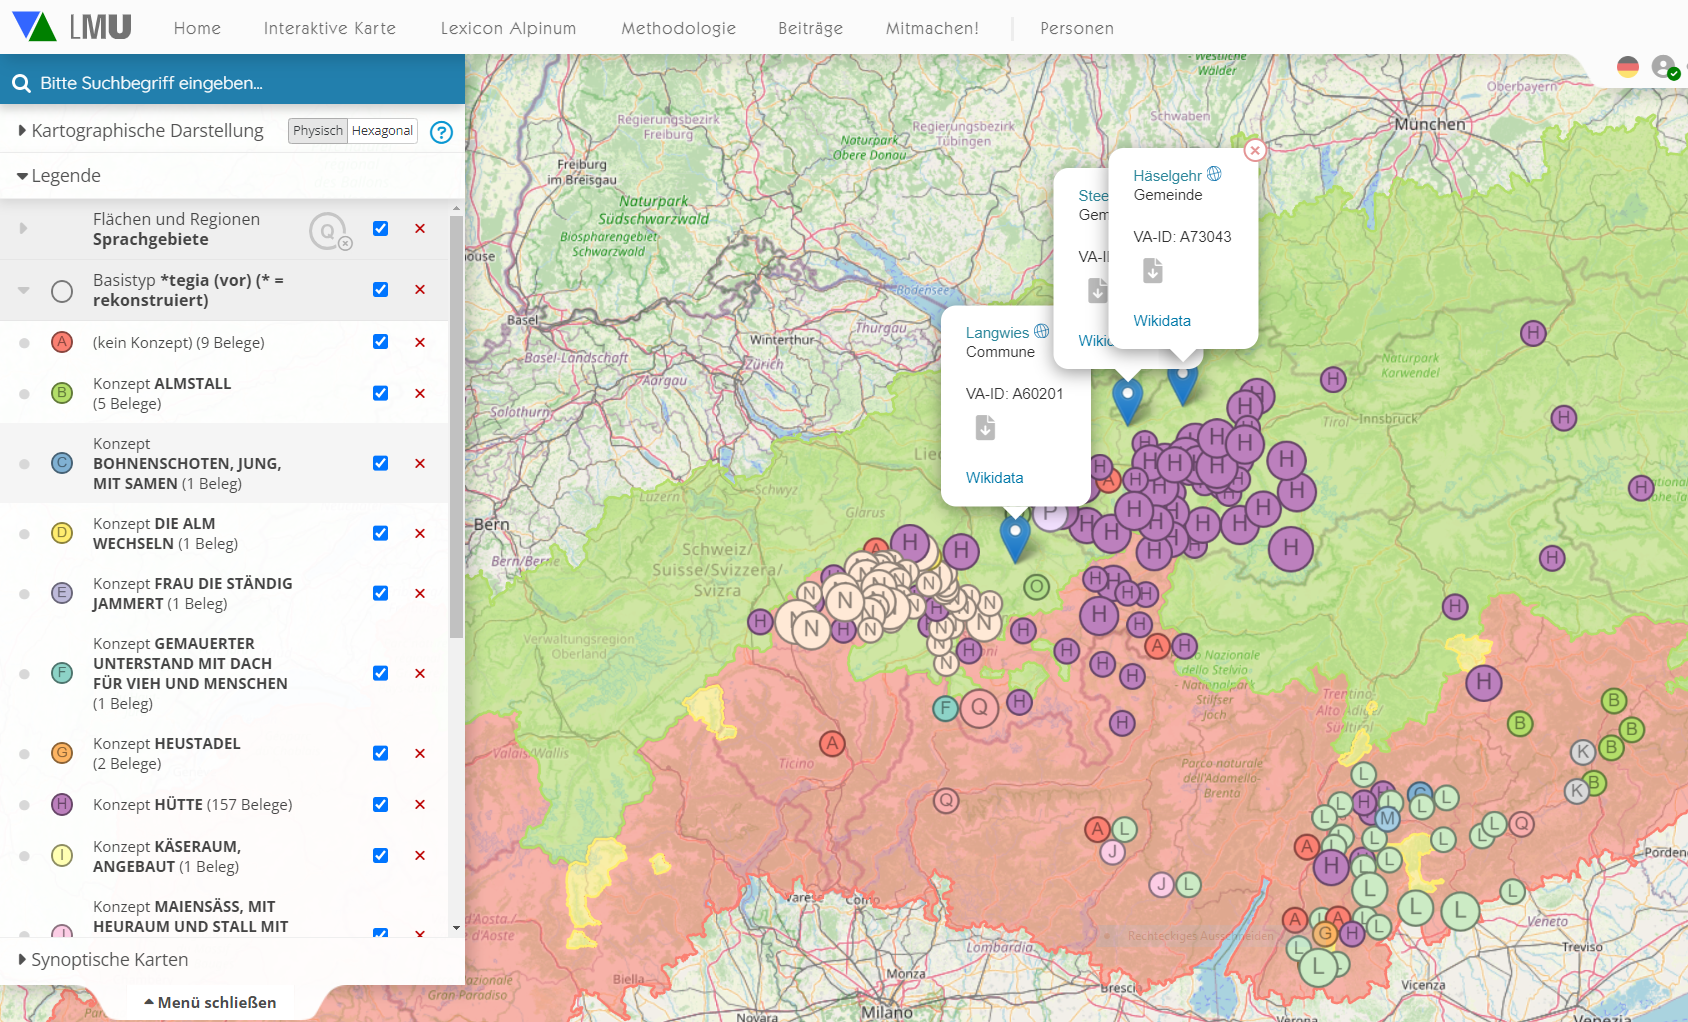Expand the Synoptische Karten section

[x=103, y=960]
